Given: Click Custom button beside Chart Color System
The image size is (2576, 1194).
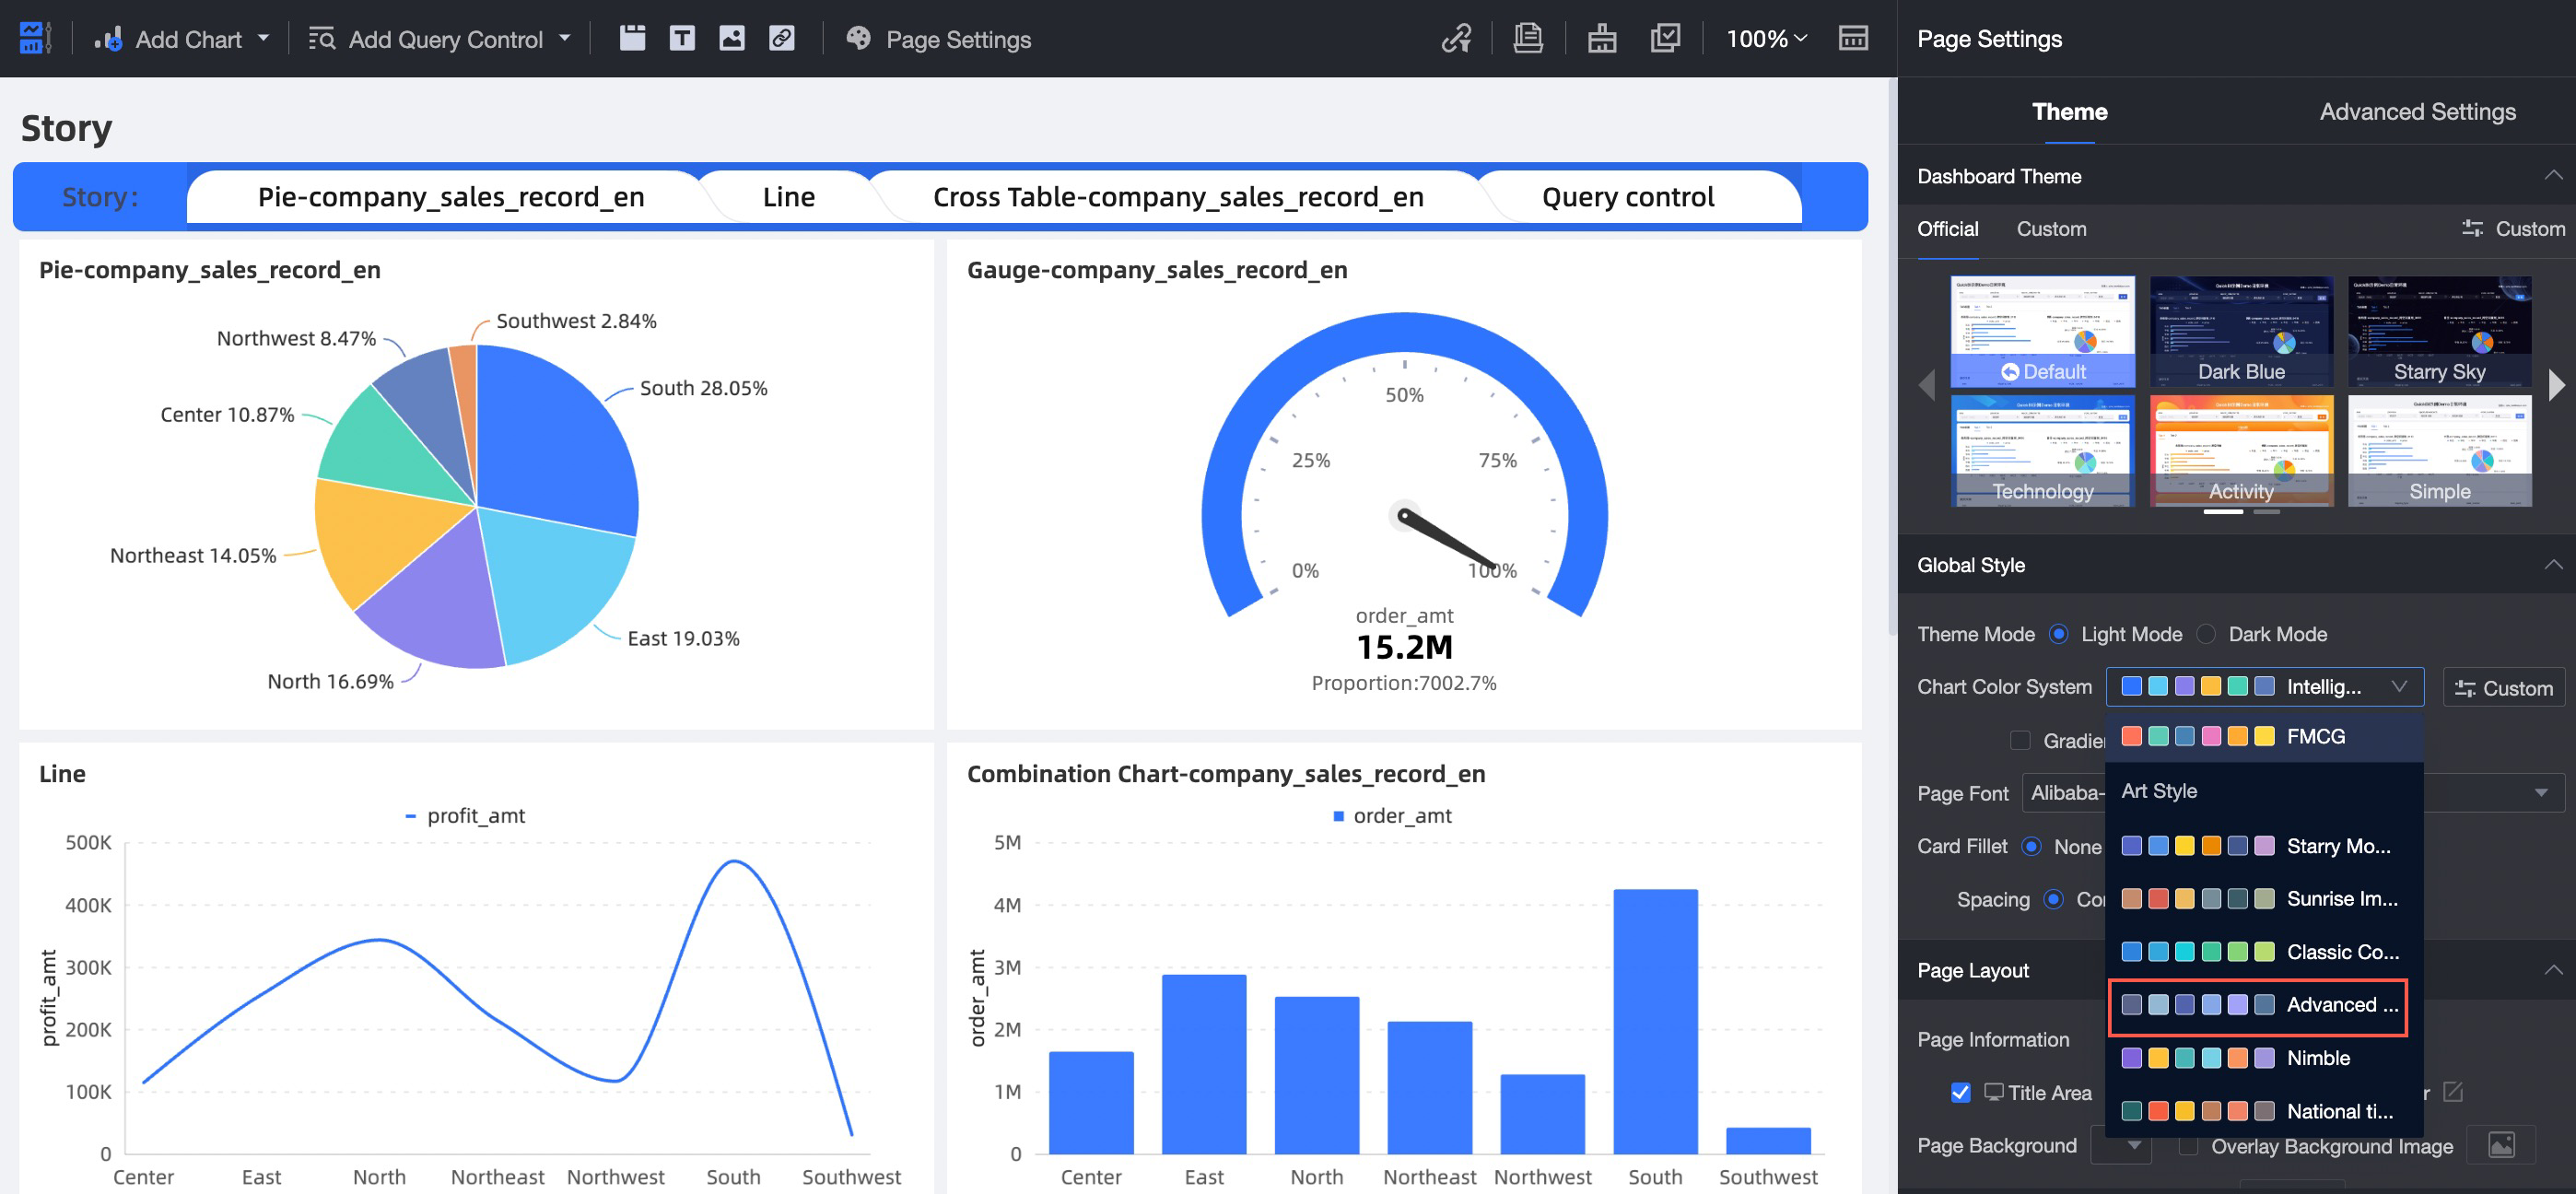Looking at the screenshot, I should pos(2503,687).
